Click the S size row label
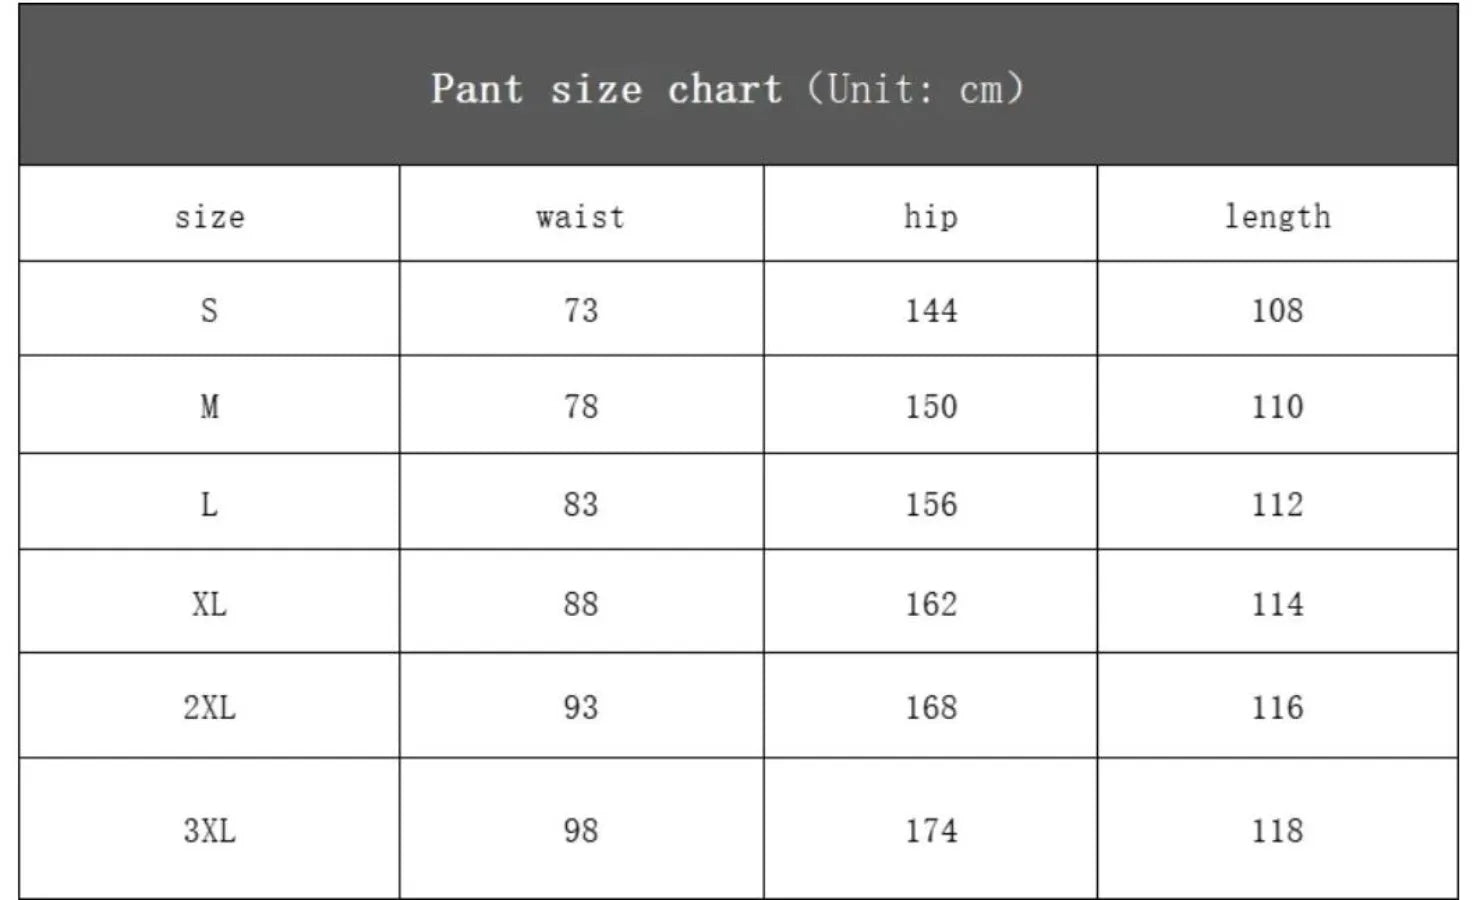The width and height of the screenshot is (1473, 900). 209,310
